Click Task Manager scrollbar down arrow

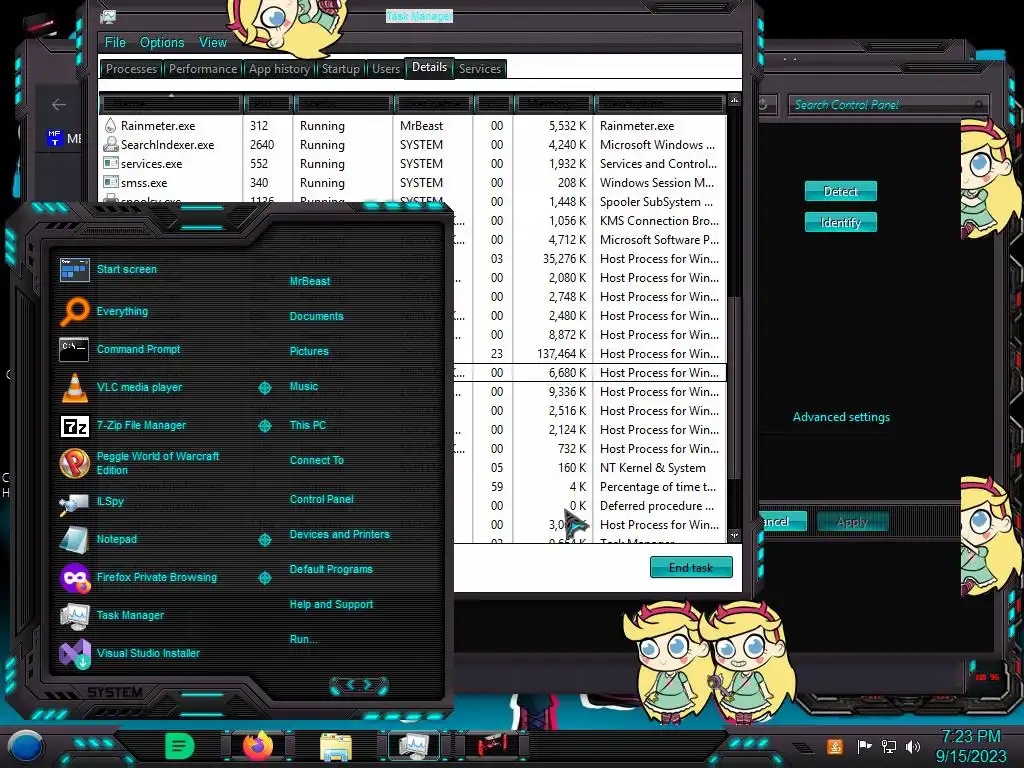pos(735,536)
